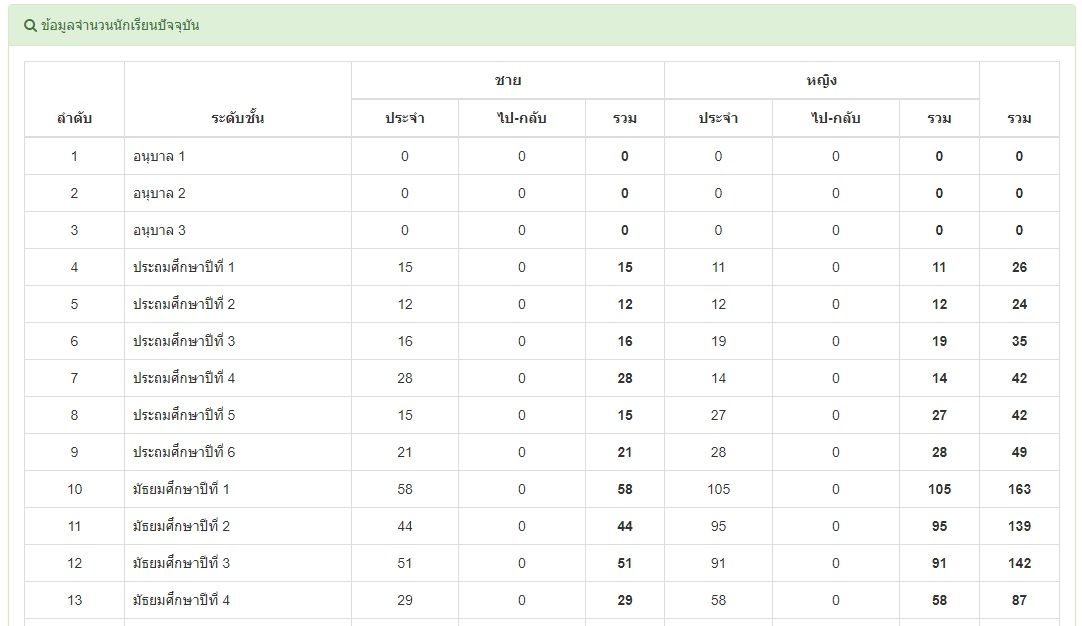Select the อนุบาล 1 row label
Image resolution: width=1082 pixels, height=626 pixels.
pyautogui.click(x=159, y=156)
